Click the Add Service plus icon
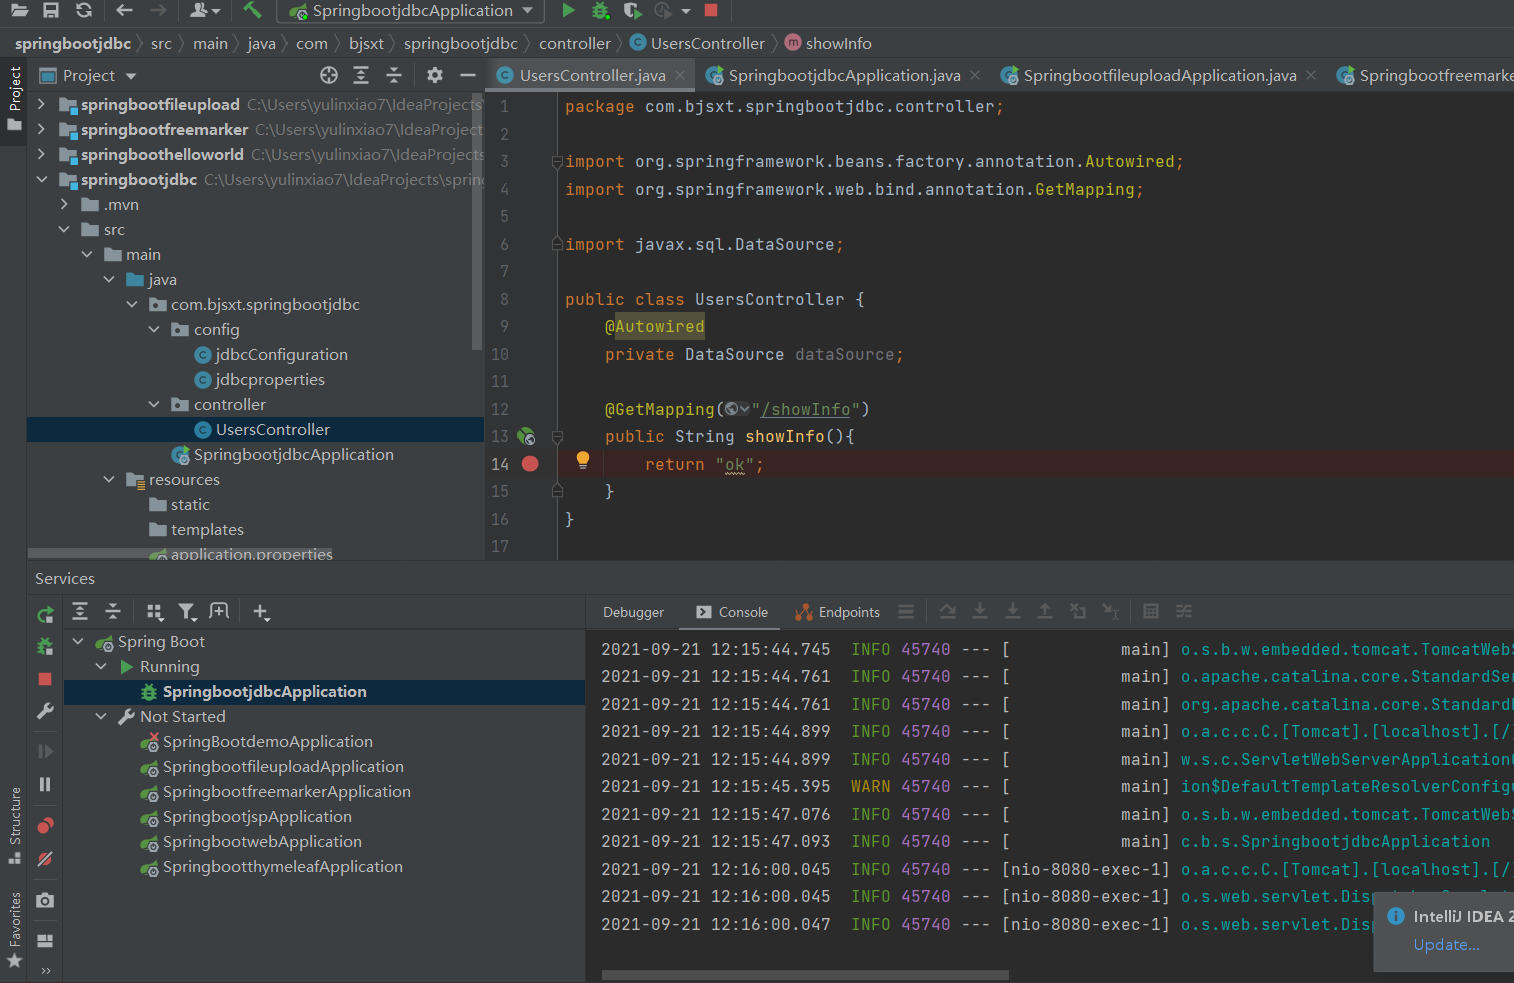This screenshot has height=983, width=1514. click(x=261, y=612)
